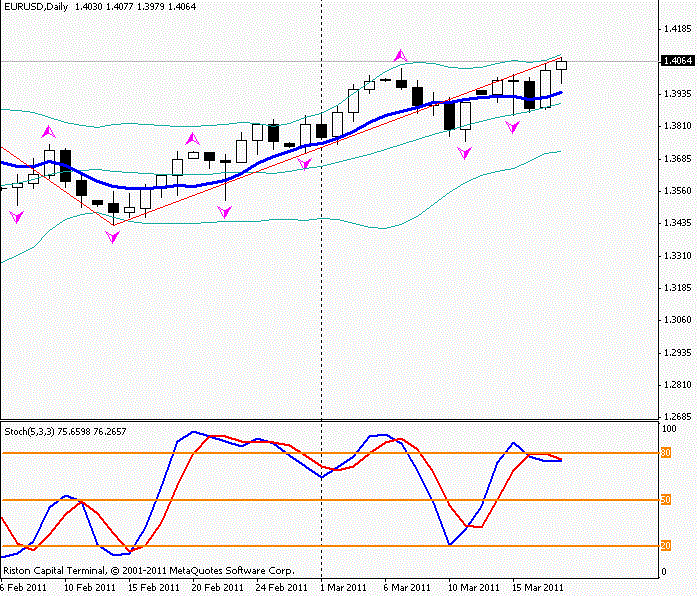Click the 1.3435 price axis label
The image size is (698, 602).
click(x=678, y=223)
